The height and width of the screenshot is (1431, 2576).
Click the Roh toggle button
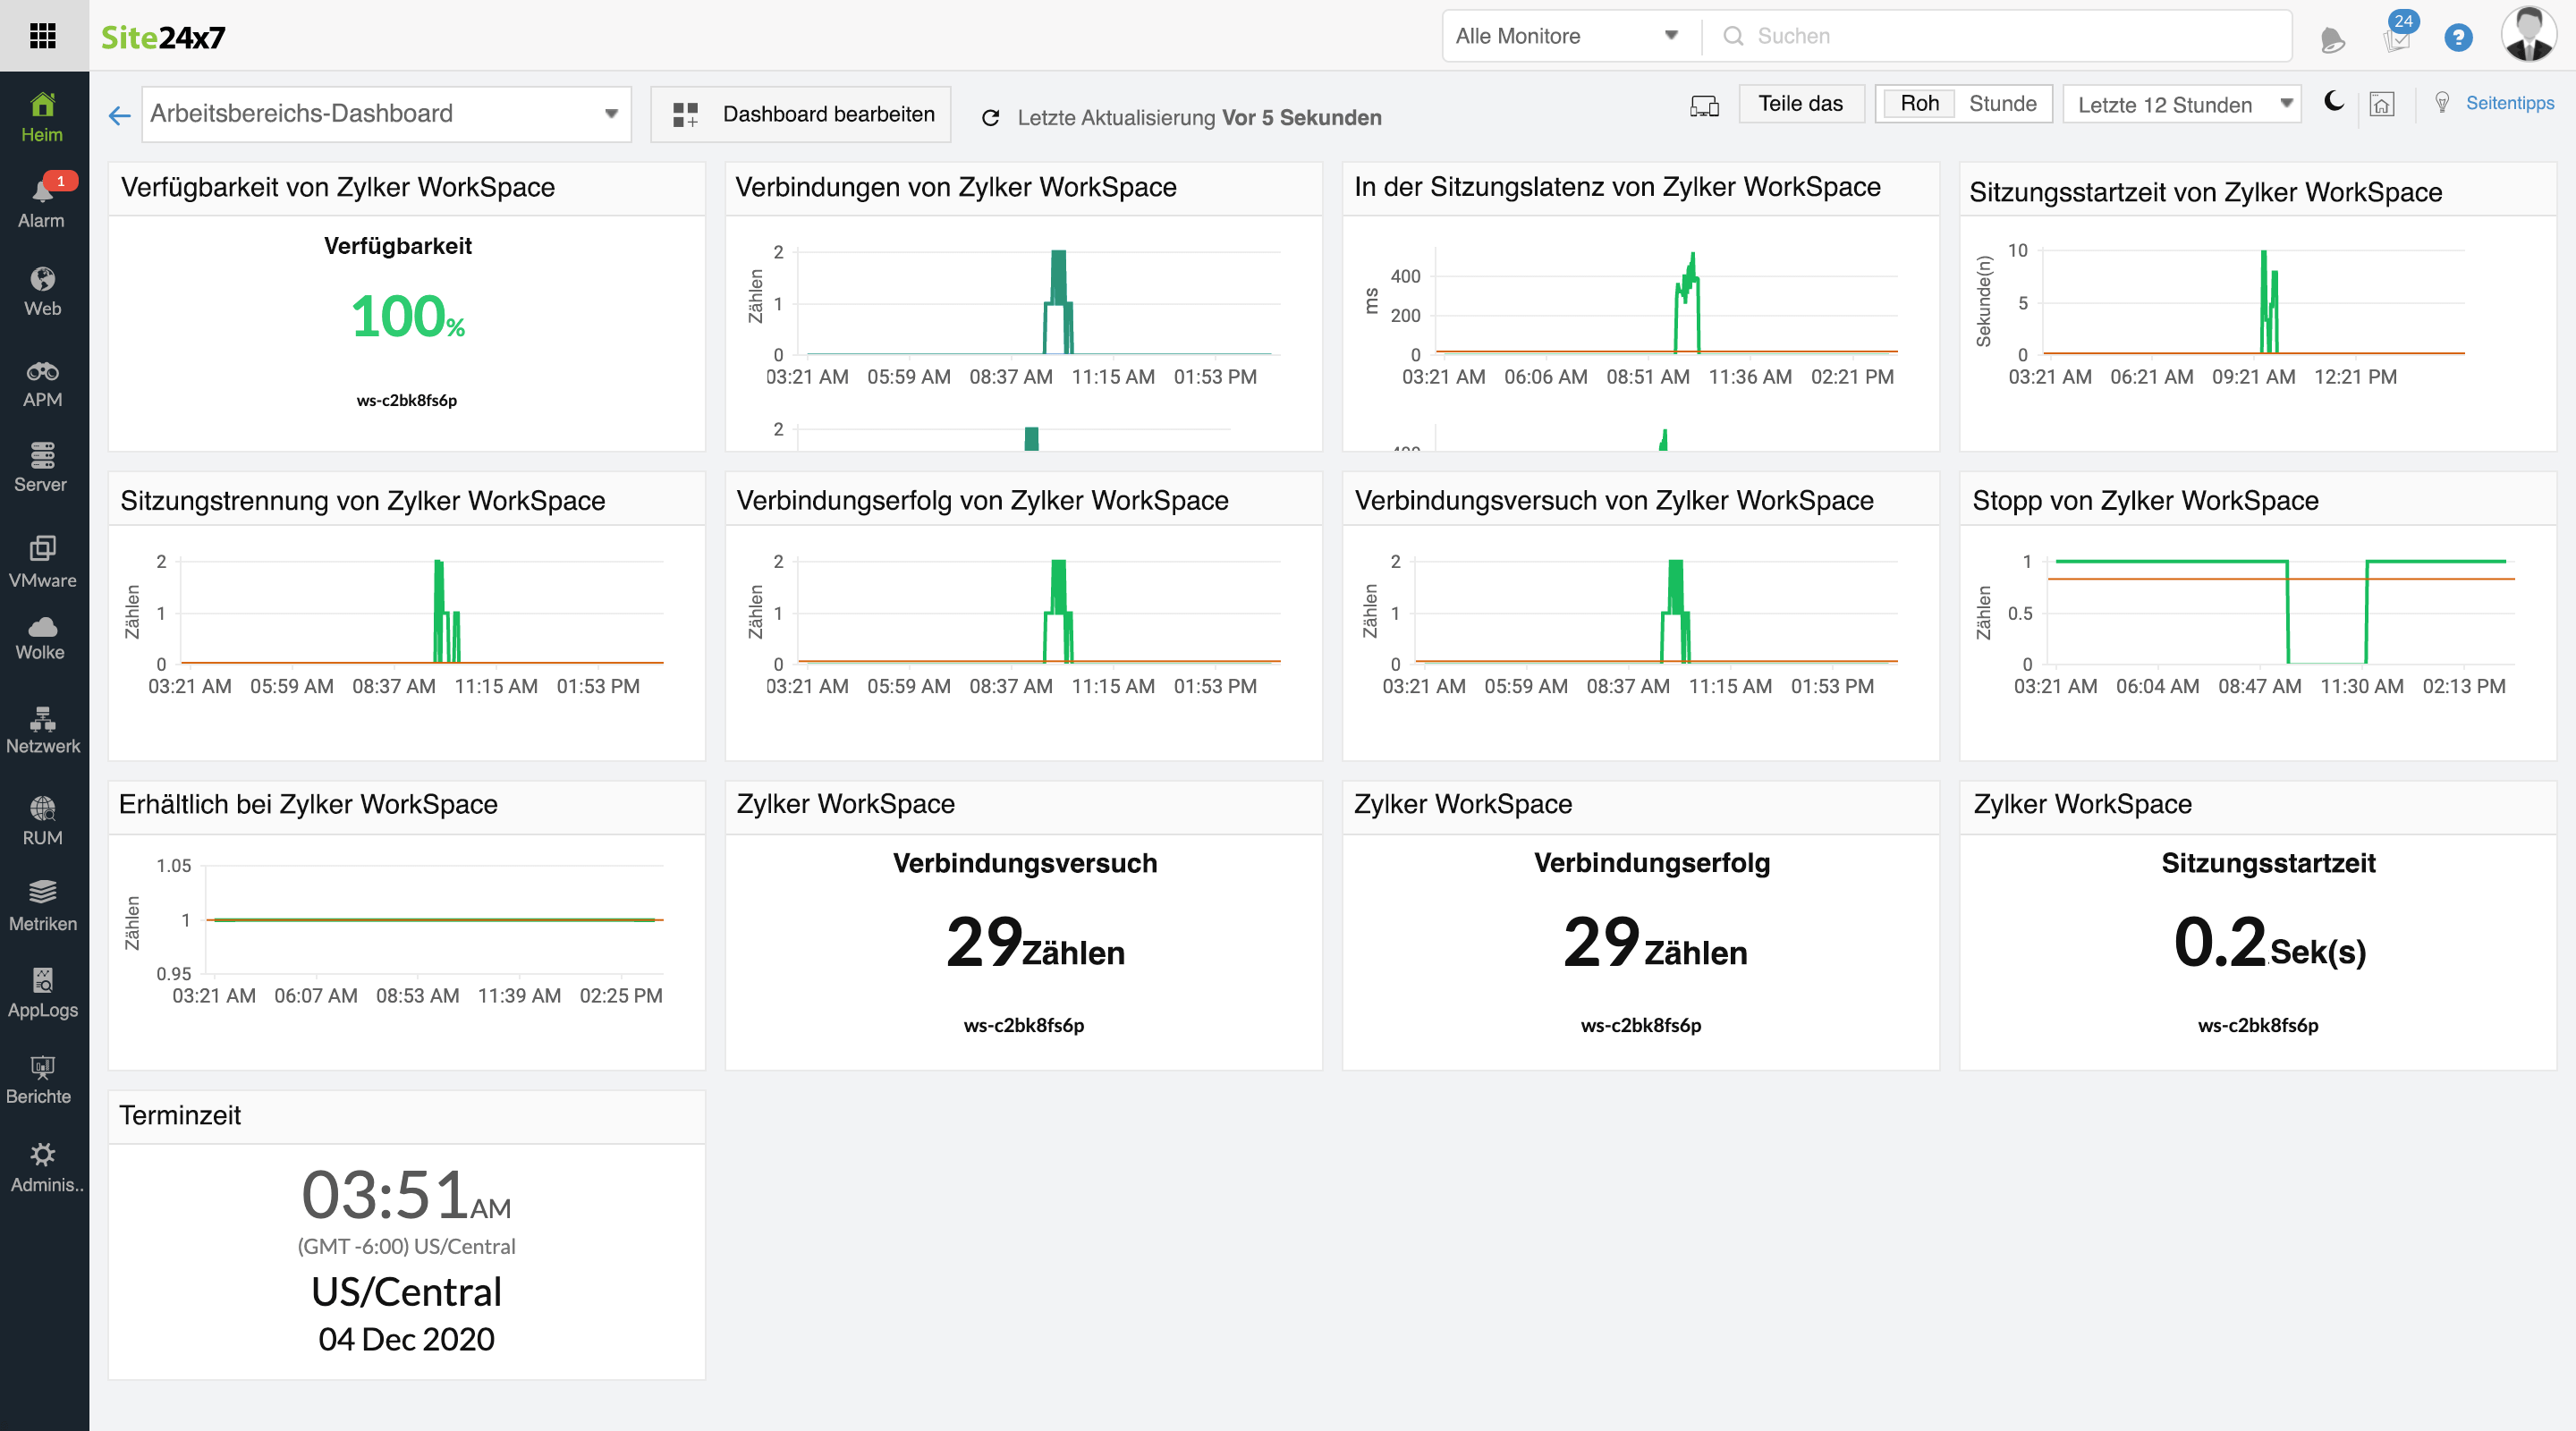tap(1917, 106)
